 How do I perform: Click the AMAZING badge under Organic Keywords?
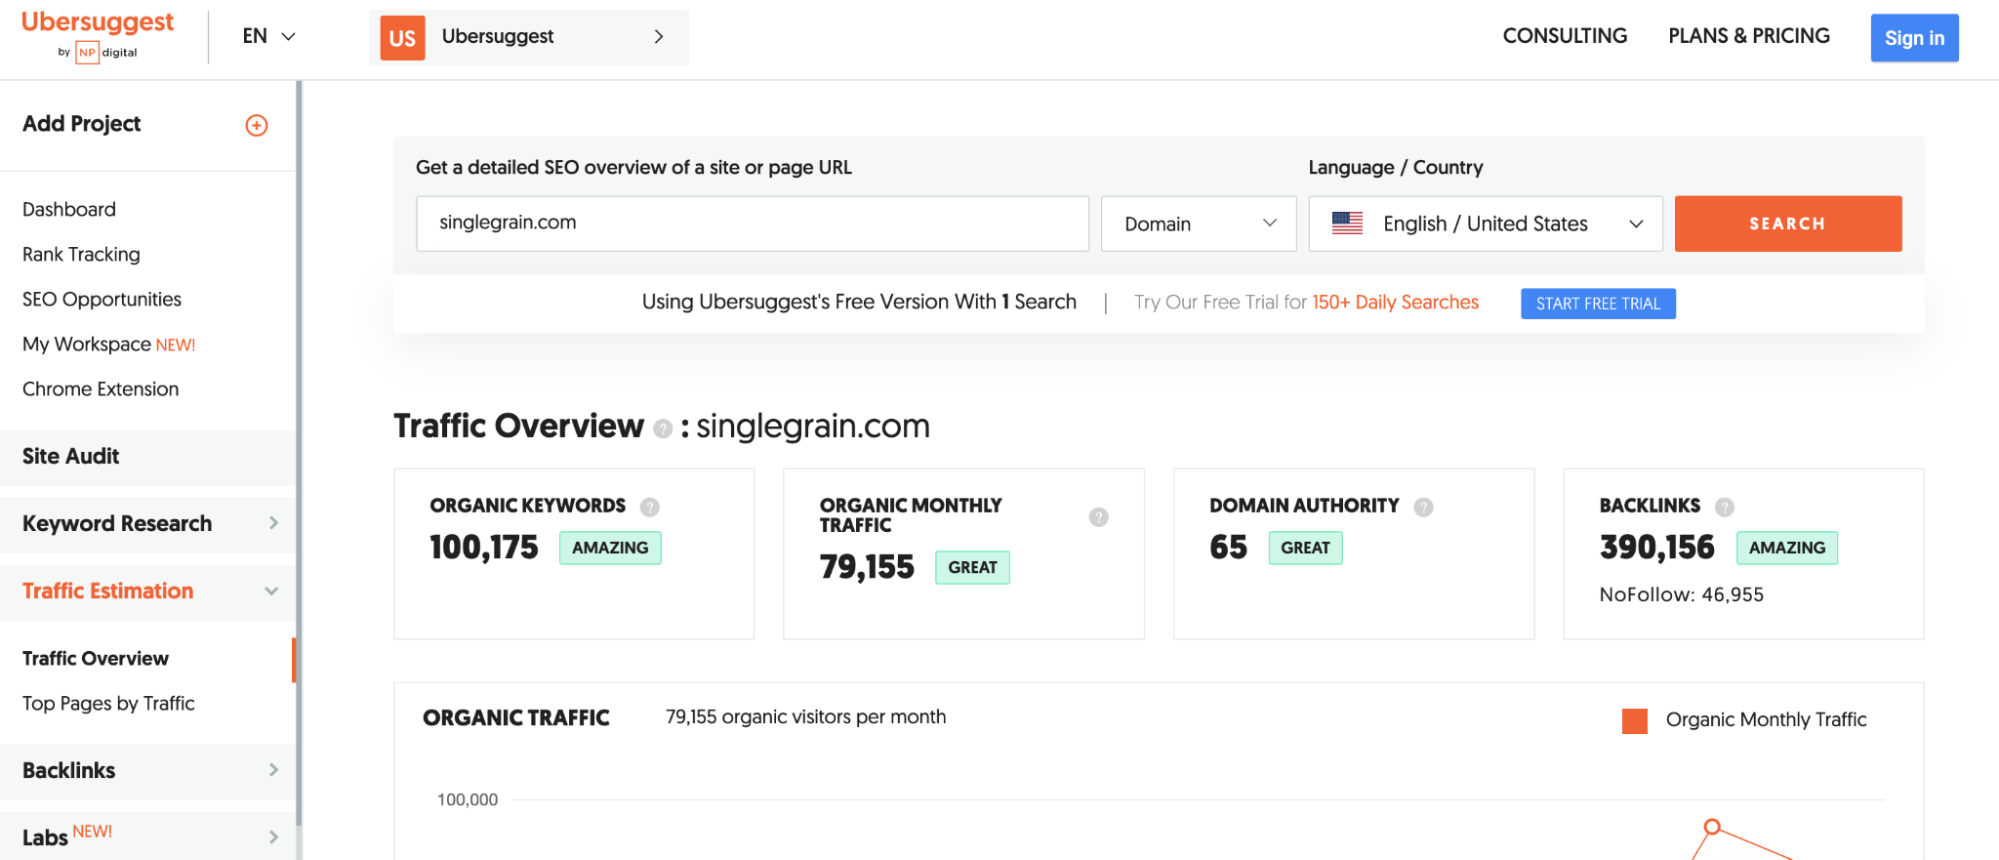pyautogui.click(x=610, y=548)
